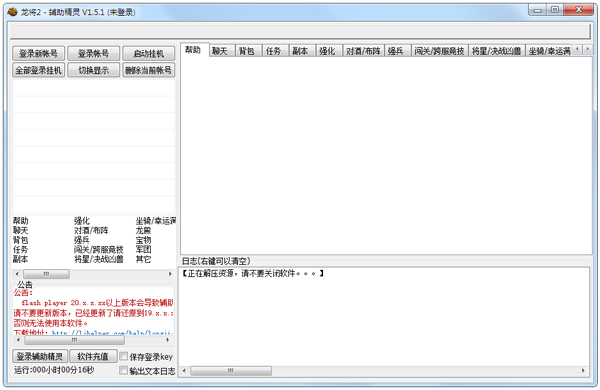
Task: Click the 登录帐号 button
Action: (93, 53)
